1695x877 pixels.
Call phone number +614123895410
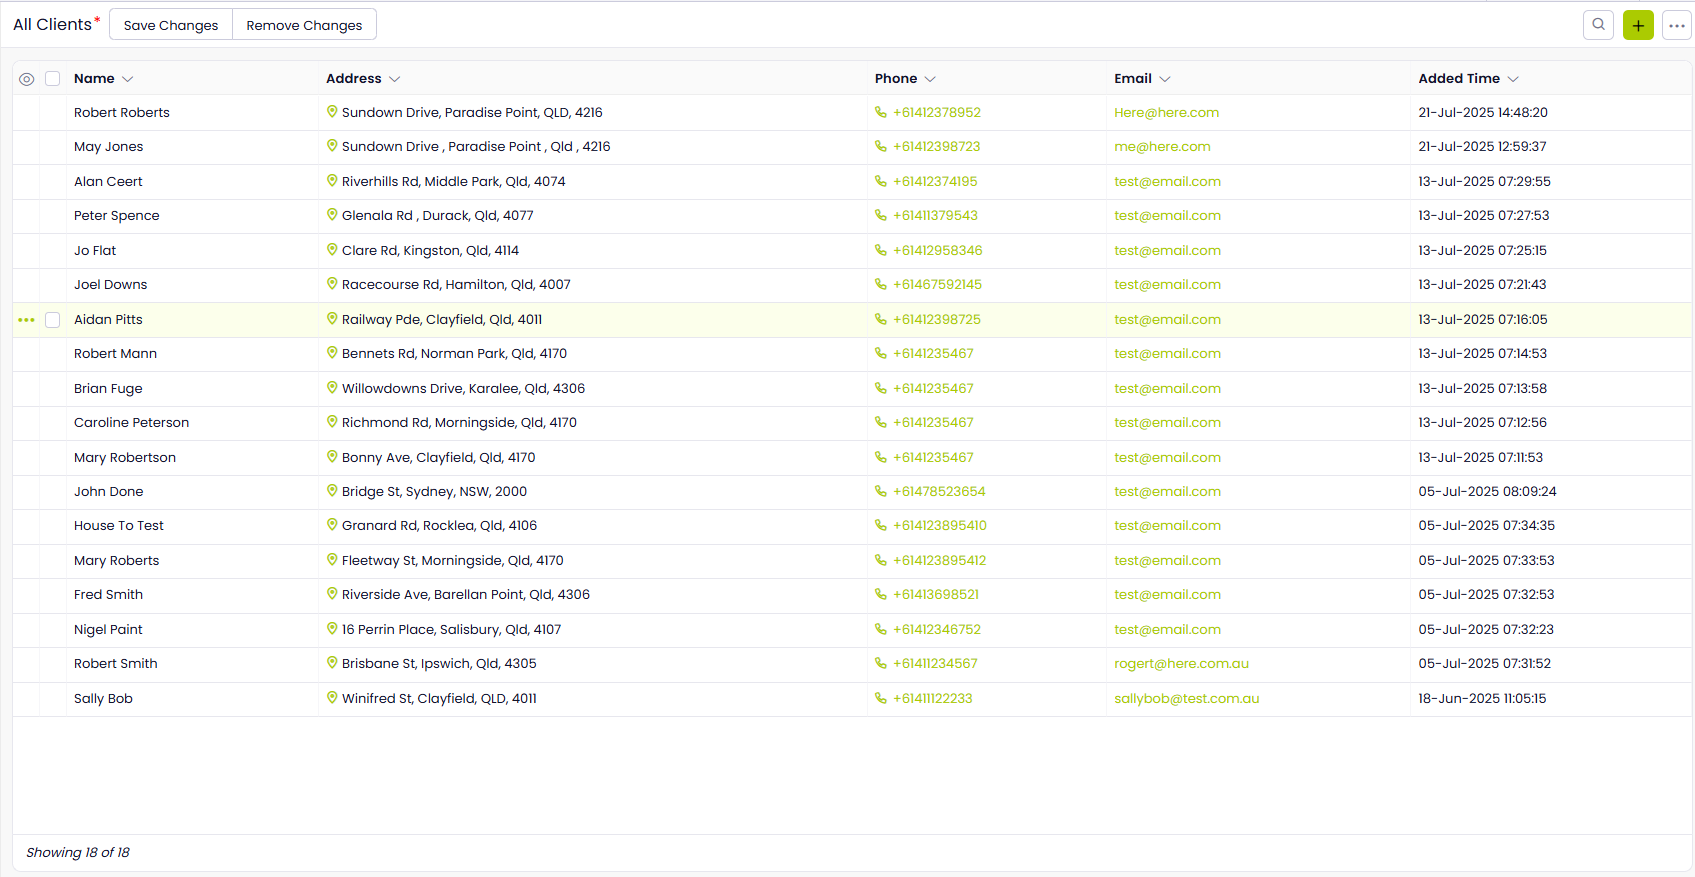[940, 526]
